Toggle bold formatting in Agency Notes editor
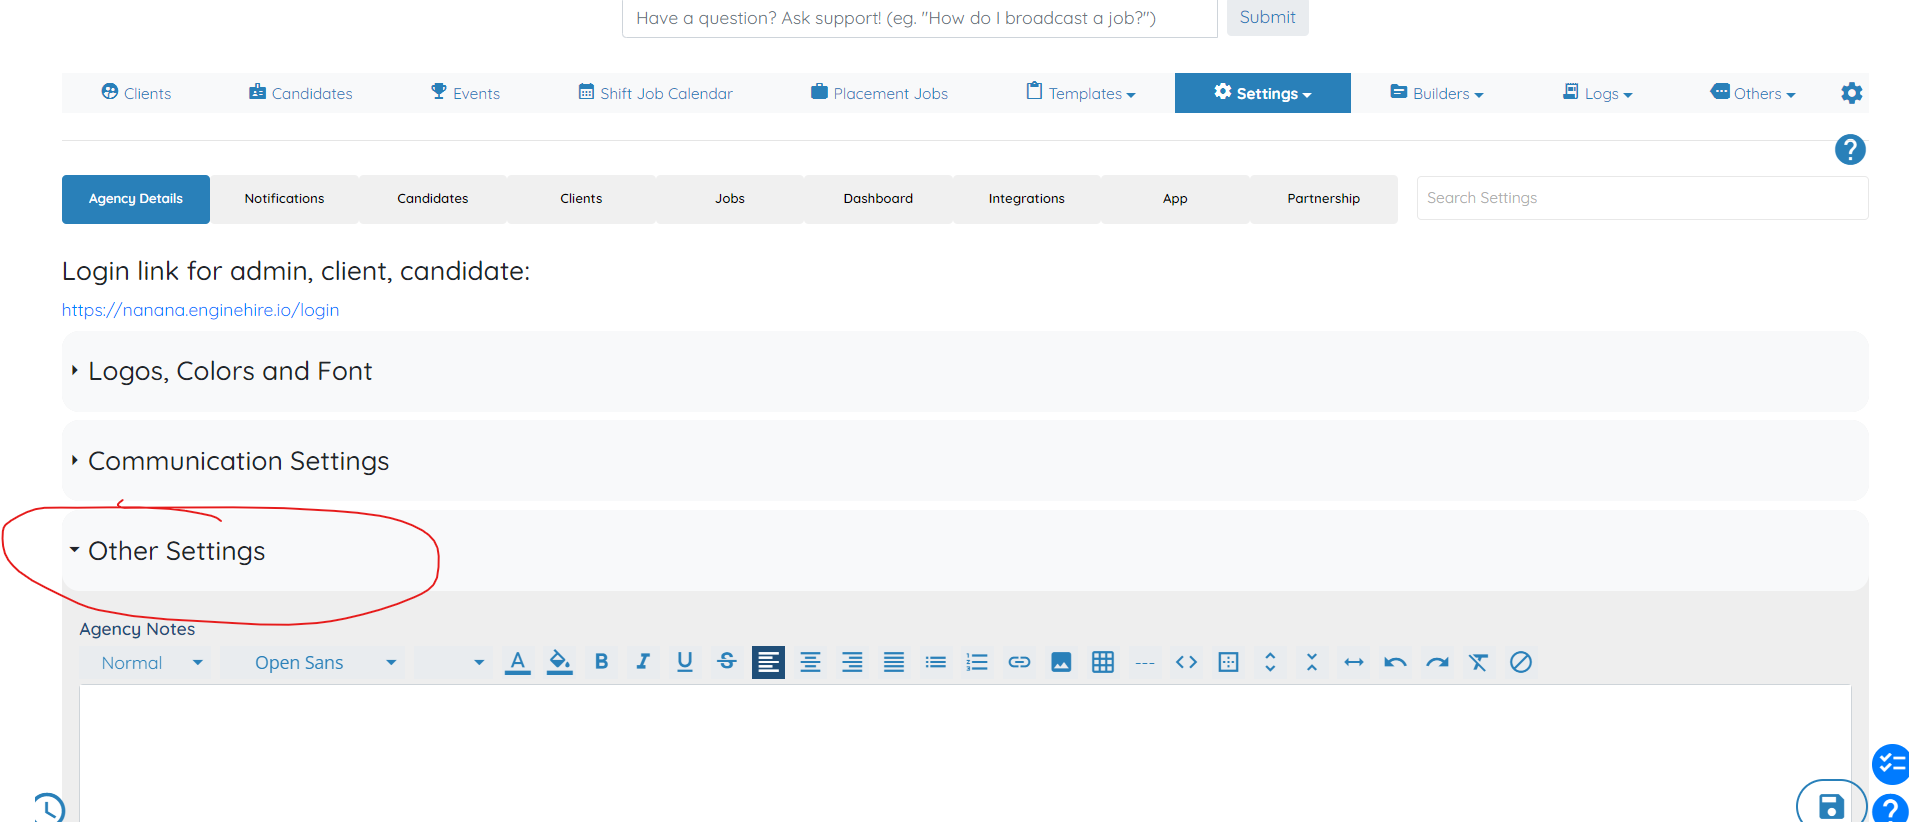The width and height of the screenshot is (1909, 822). click(x=601, y=662)
